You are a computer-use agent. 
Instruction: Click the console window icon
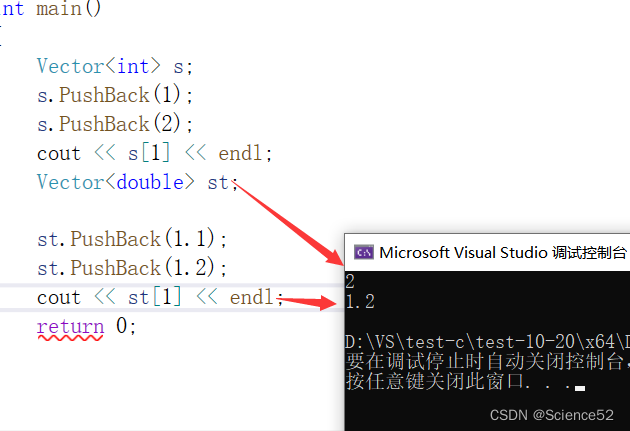364,252
